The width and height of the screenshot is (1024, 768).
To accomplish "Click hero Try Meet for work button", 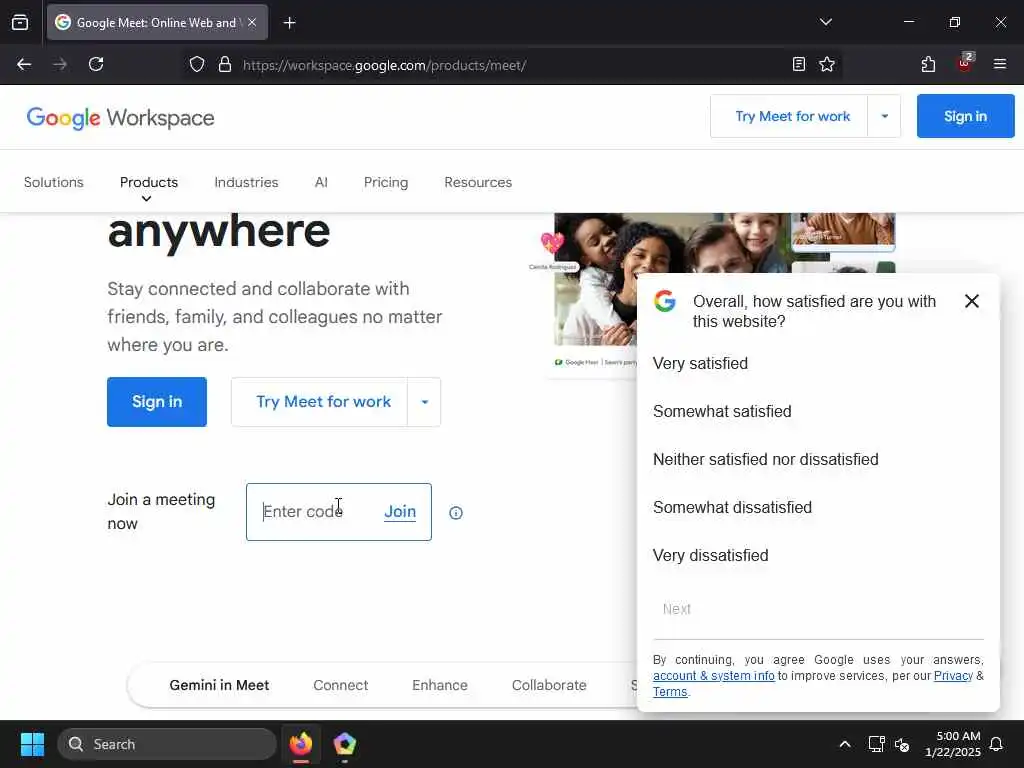I will pyautogui.click(x=319, y=402).
